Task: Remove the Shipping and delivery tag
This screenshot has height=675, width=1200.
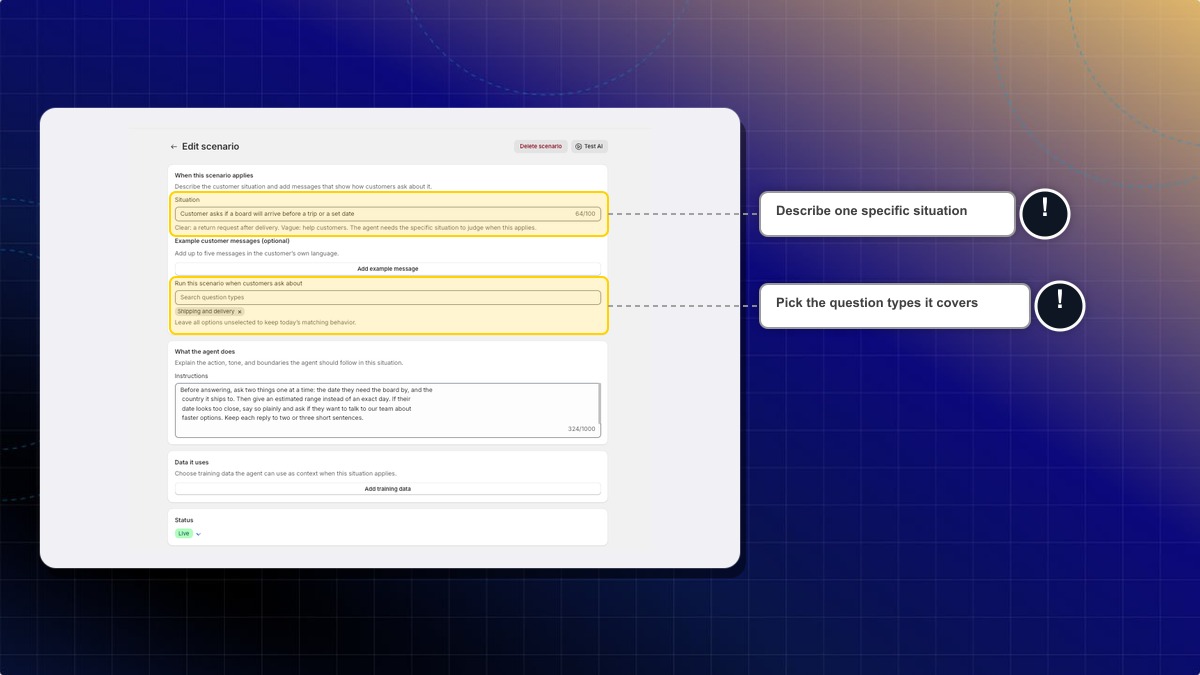Action: pos(240,312)
